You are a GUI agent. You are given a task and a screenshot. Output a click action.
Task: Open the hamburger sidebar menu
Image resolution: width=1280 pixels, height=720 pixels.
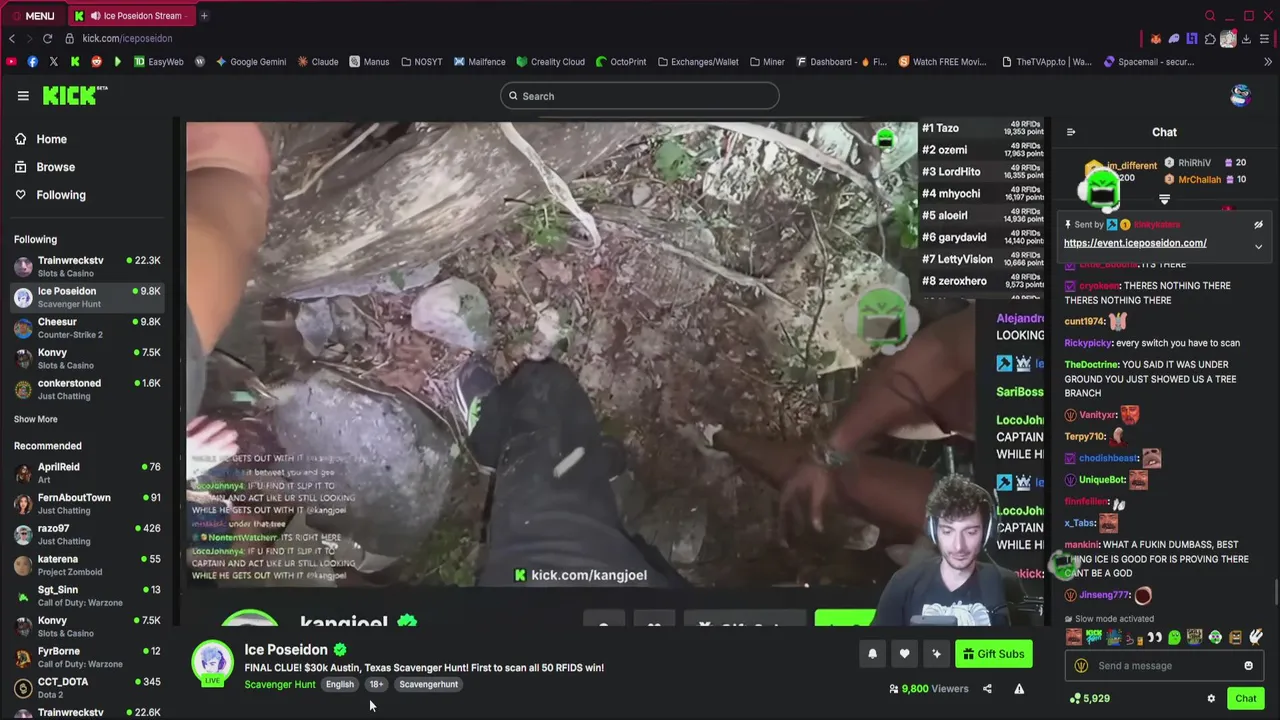(23, 96)
